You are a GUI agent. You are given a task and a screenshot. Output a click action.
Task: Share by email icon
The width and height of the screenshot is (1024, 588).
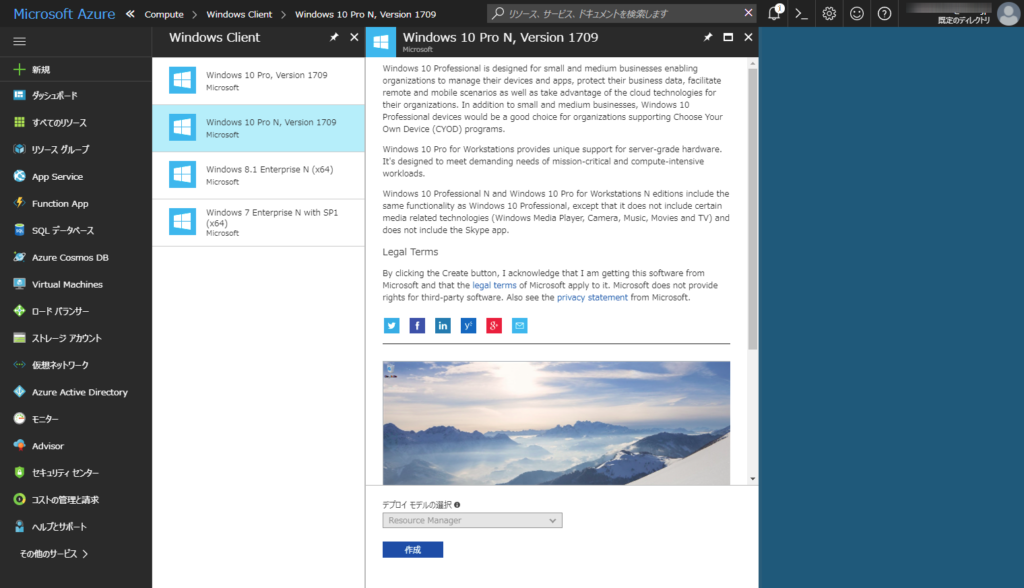point(519,325)
